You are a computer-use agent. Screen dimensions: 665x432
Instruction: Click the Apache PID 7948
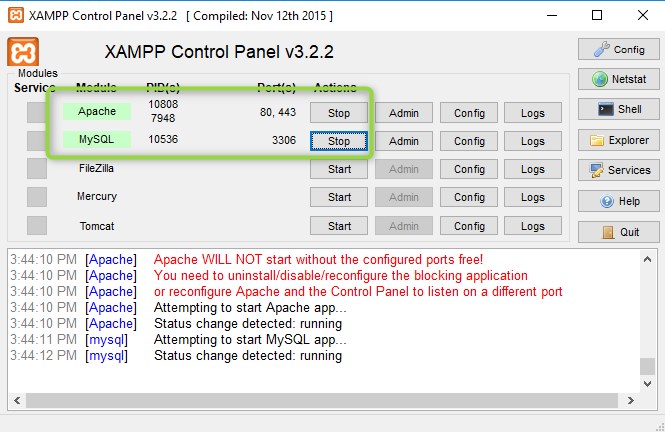163,118
